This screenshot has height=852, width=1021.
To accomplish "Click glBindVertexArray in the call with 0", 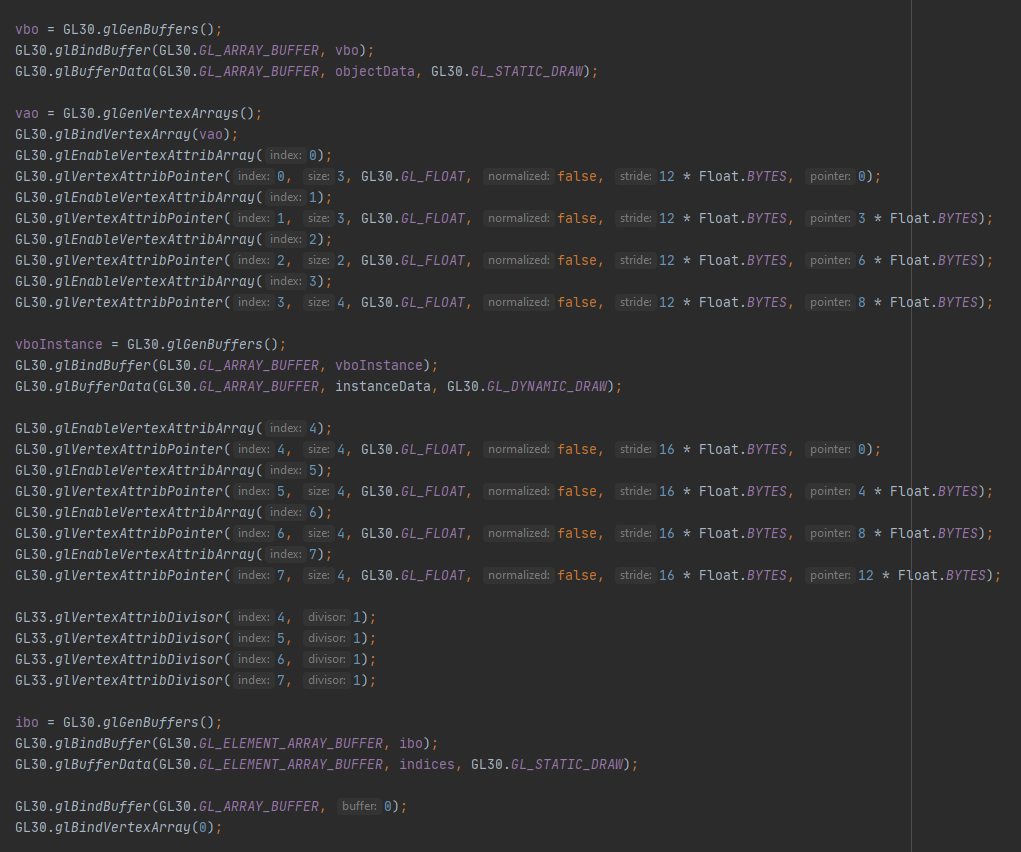I will coord(123,827).
